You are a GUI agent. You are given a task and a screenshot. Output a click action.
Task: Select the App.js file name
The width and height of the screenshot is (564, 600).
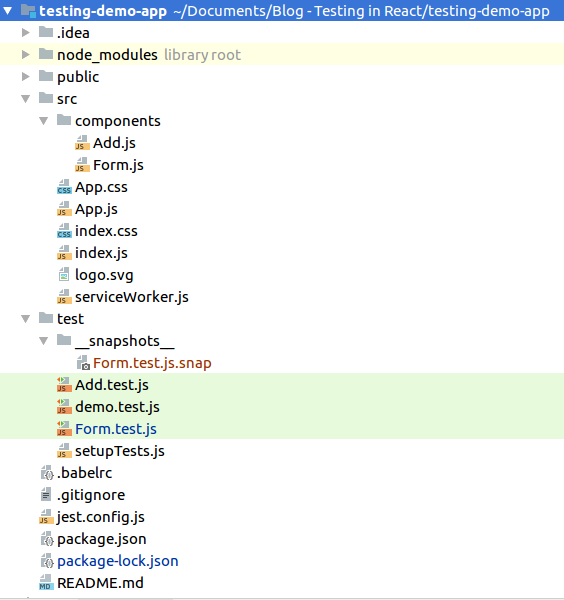tap(96, 209)
